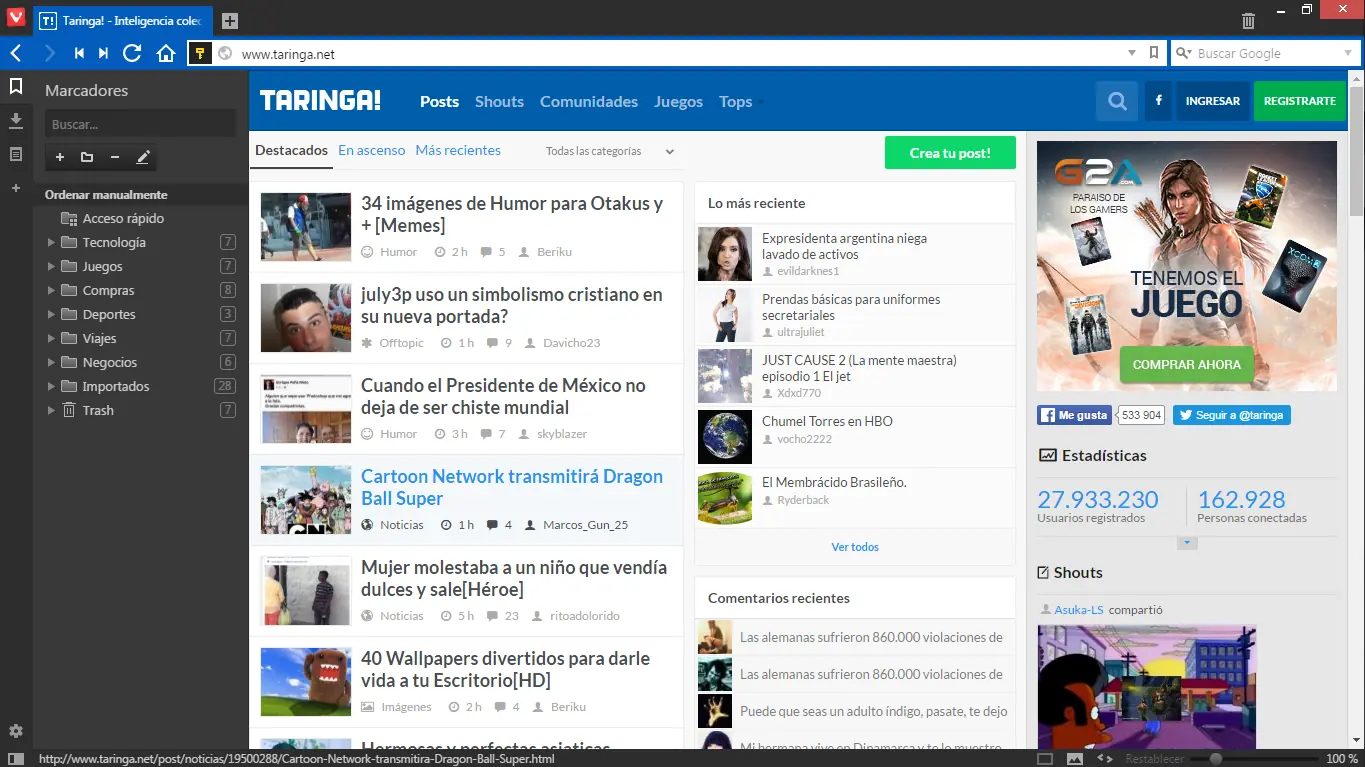Viewport: 1365px width, 767px height.
Task: Add a new bookmark with plus button
Action: 60,157
